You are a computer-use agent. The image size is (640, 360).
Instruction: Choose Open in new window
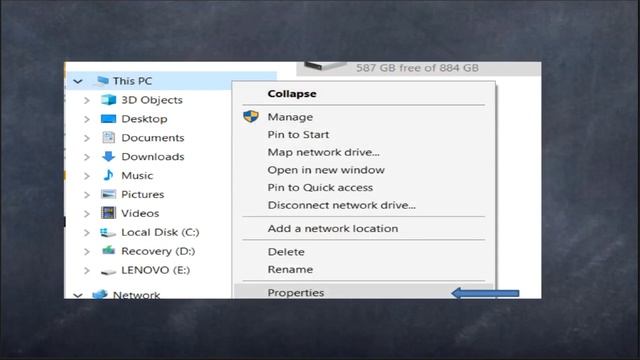pyautogui.click(x=326, y=170)
